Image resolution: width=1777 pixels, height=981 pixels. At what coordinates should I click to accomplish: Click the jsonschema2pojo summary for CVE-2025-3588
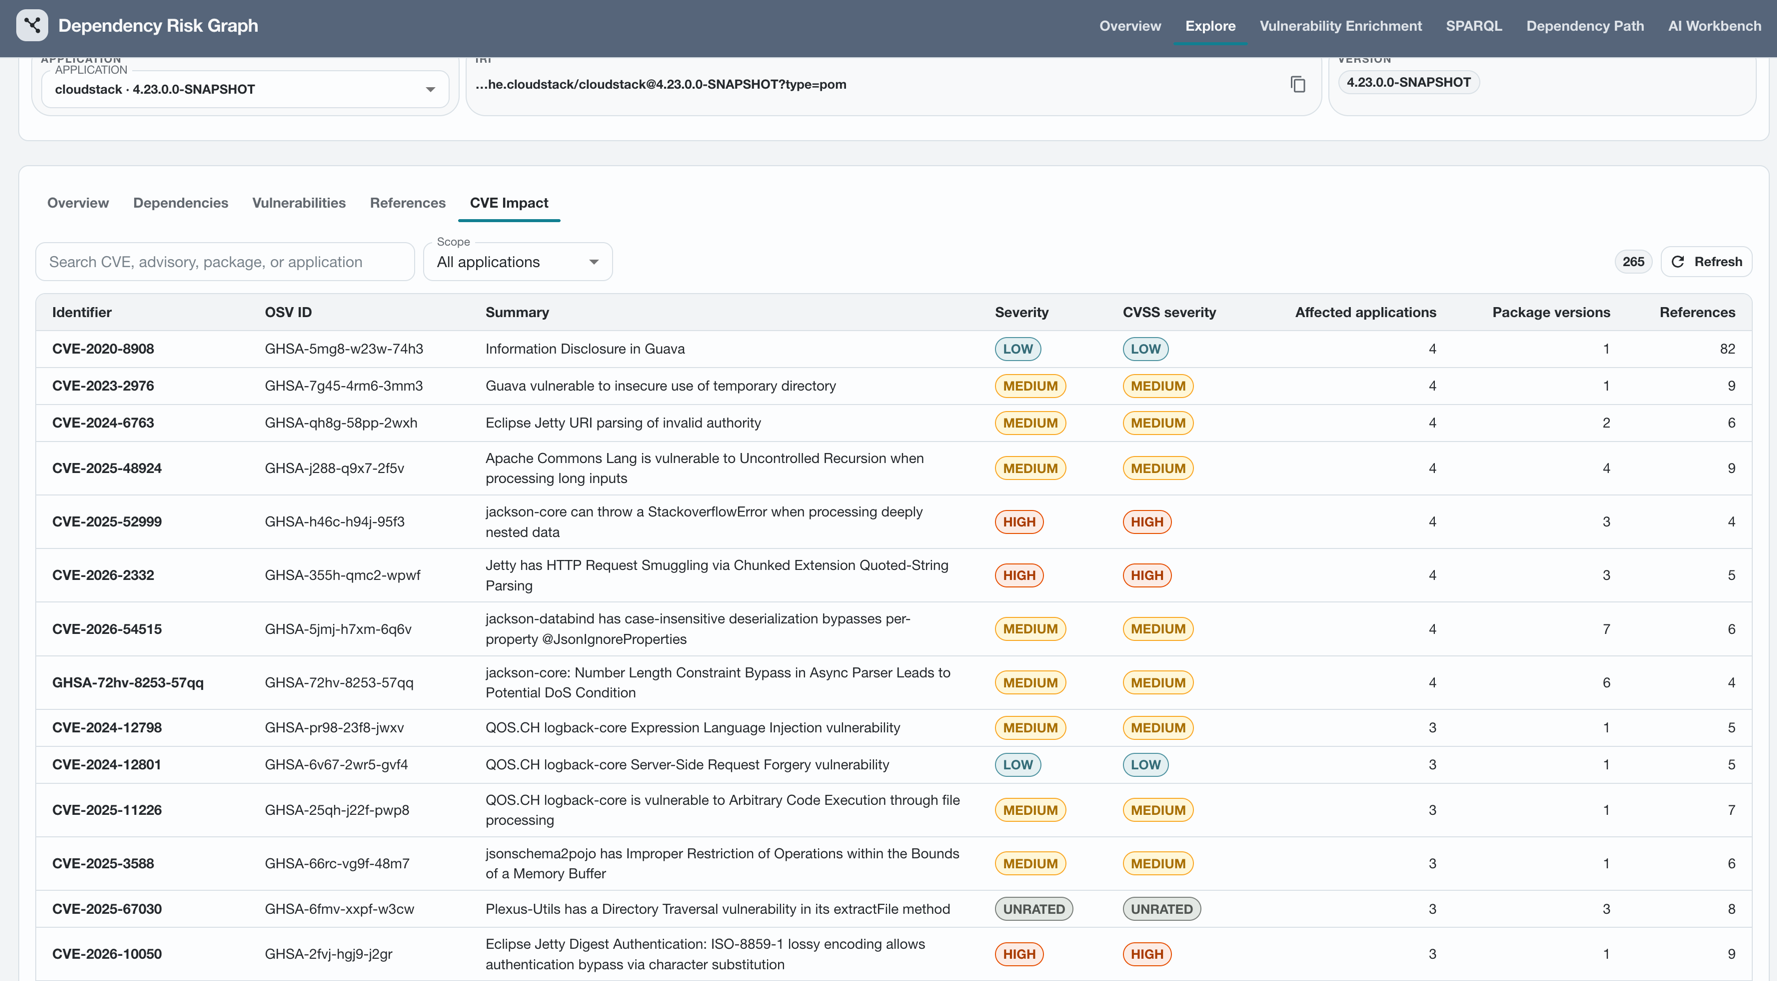point(722,864)
